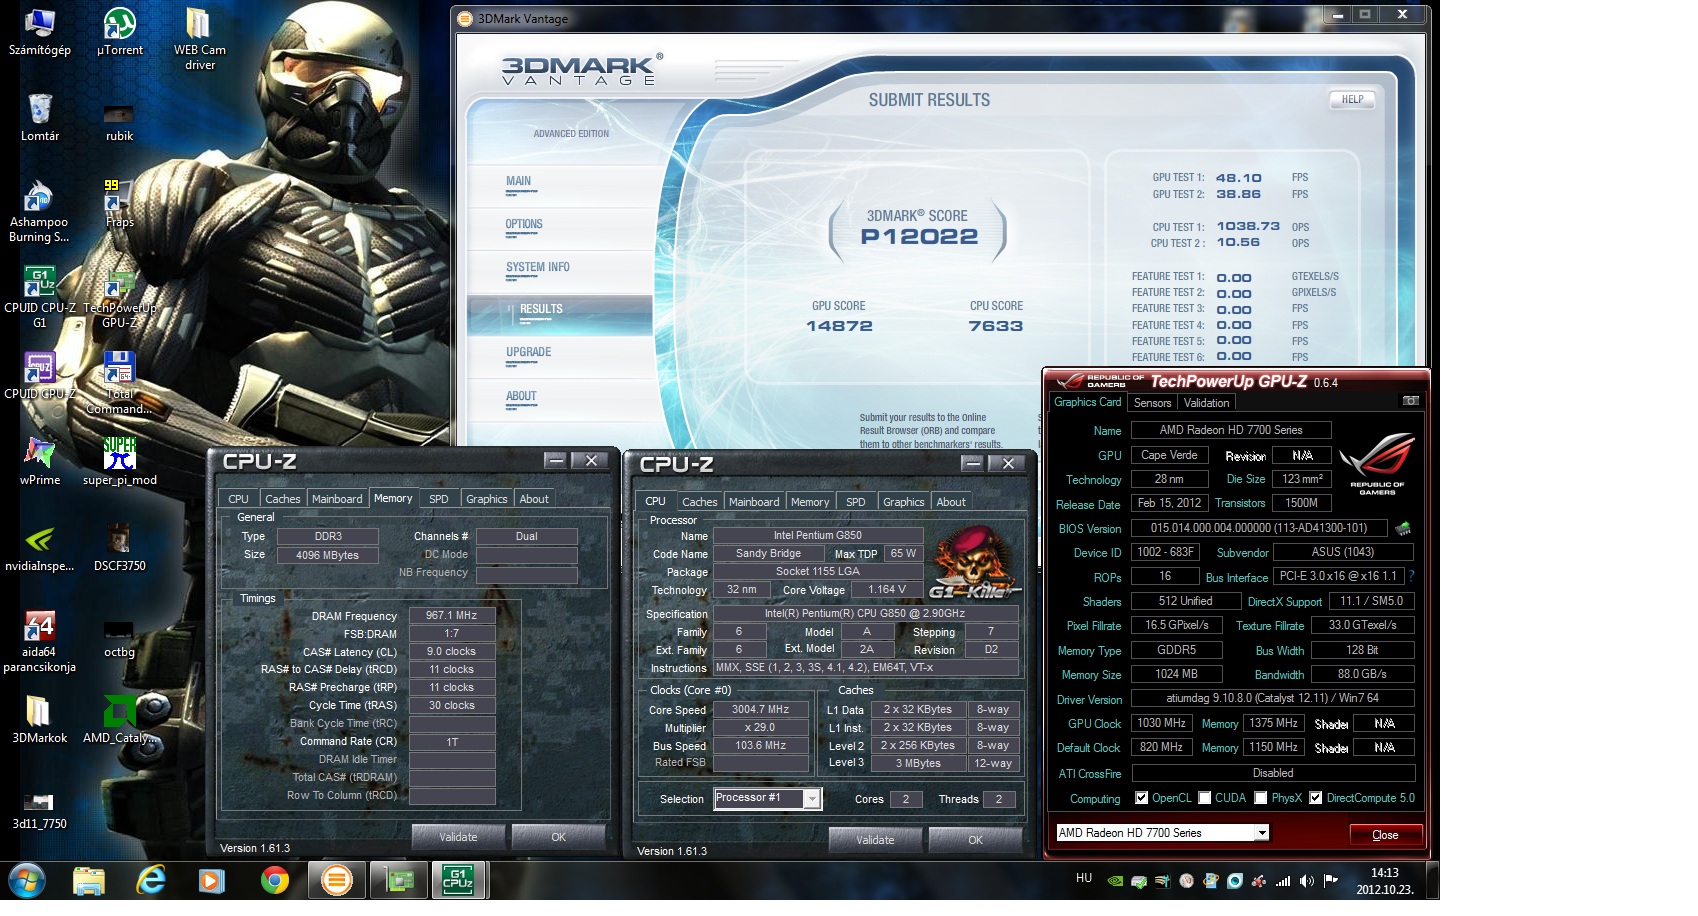Open SYSTEM INFO in 3DMark Vantage
This screenshot has width=1698, height=916.
538,268
